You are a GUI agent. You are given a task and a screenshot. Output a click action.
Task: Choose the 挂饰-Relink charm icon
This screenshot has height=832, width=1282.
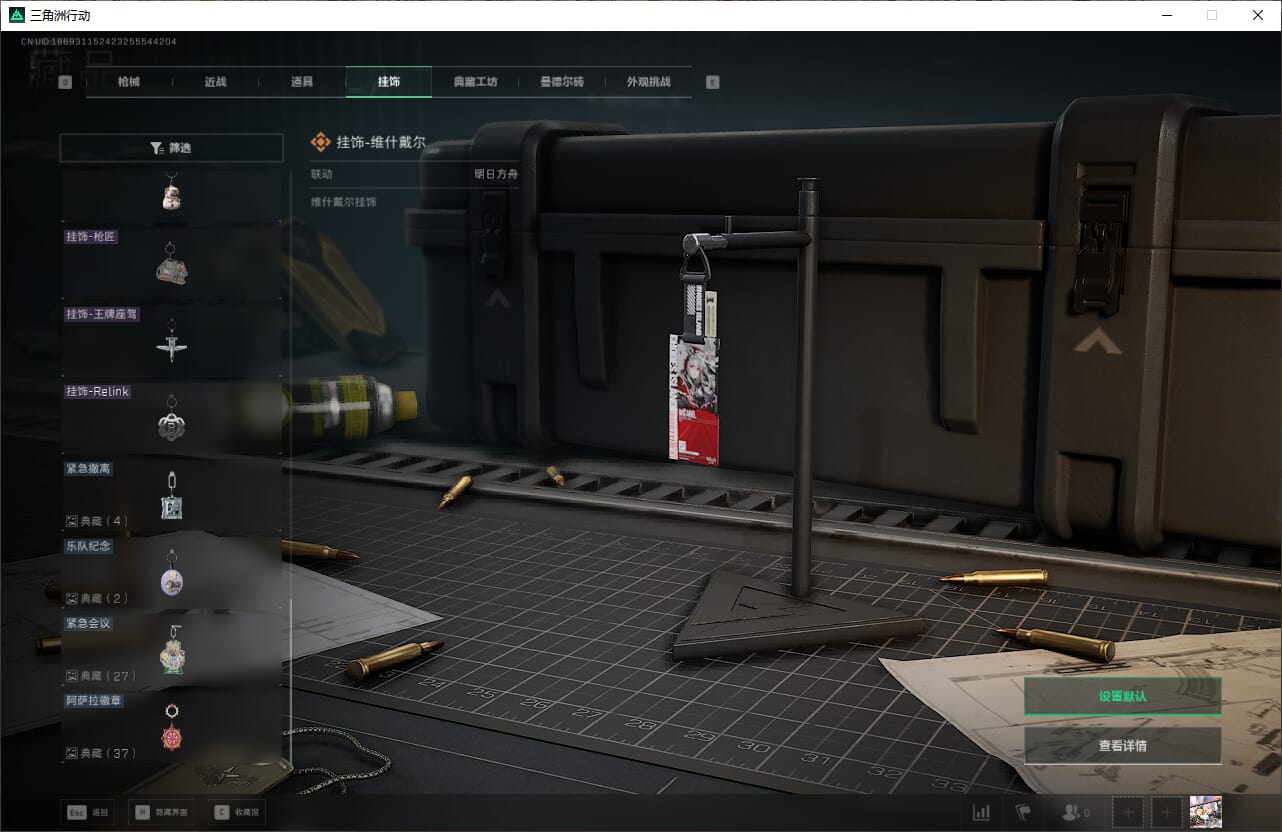pyautogui.click(x=172, y=421)
